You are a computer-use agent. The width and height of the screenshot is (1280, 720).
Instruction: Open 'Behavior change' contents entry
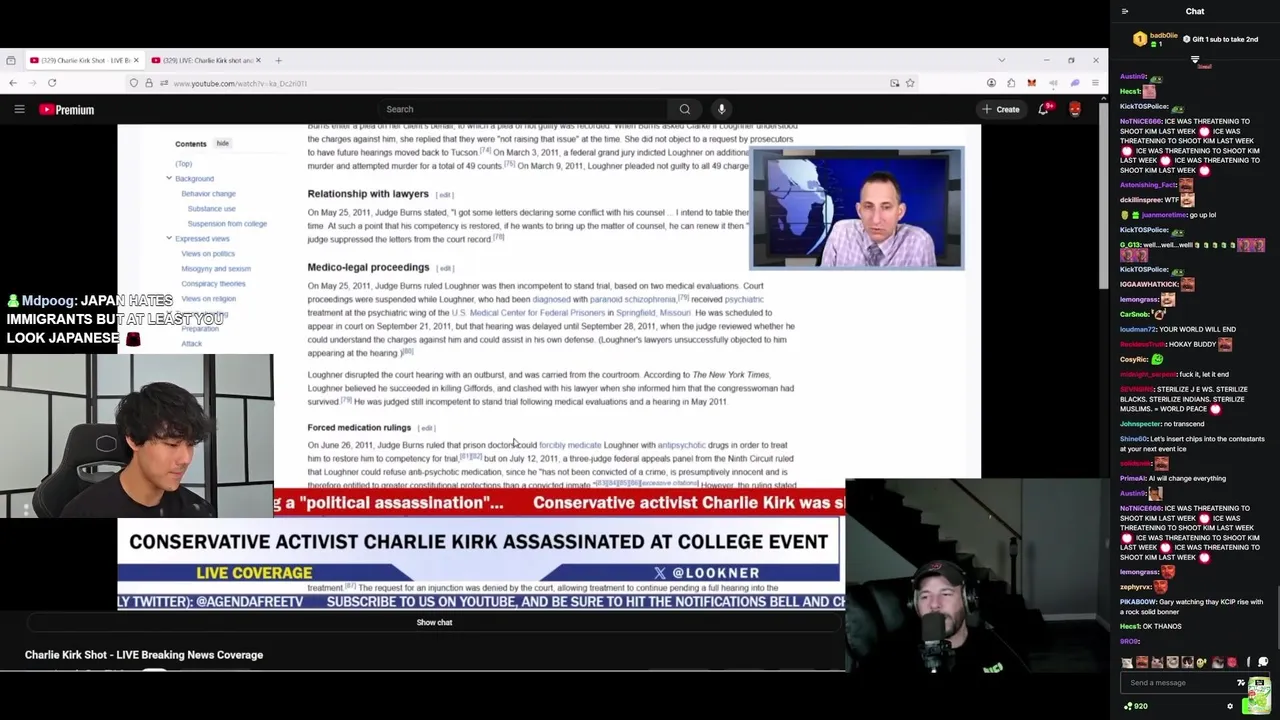(208, 194)
